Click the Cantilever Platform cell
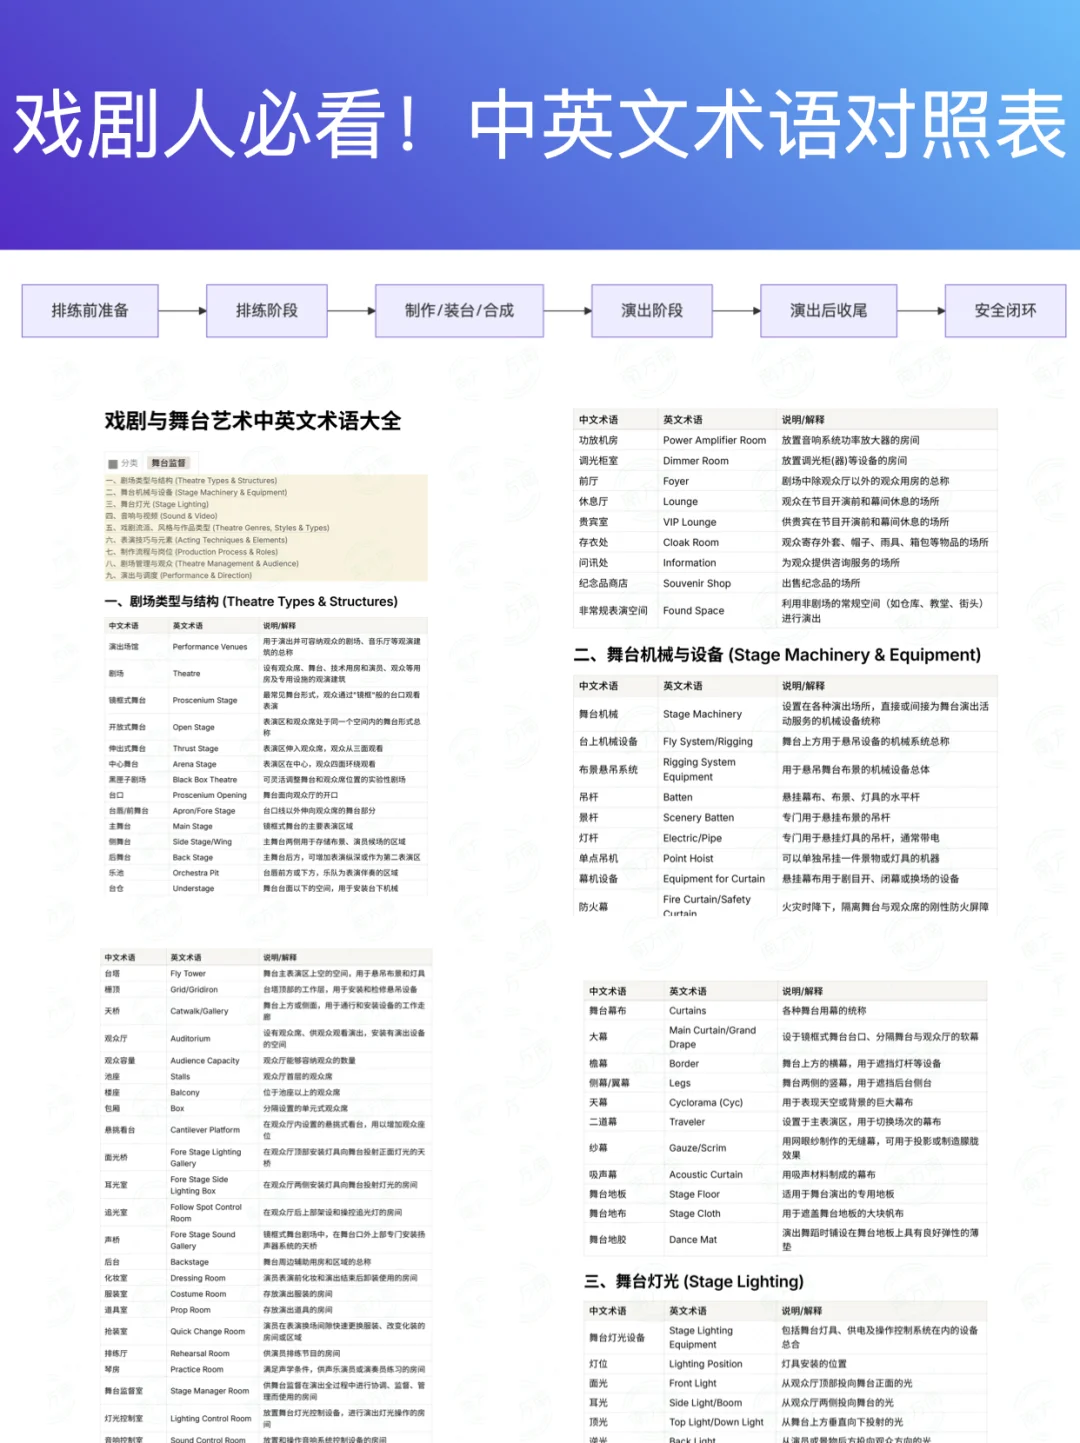Image resolution: width=1080 pixels, height=1443 pixels. (x=205, y=1130)
